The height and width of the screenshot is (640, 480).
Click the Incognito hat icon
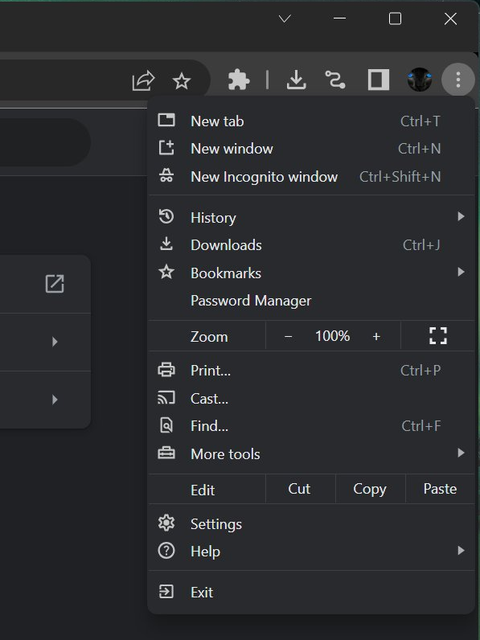(x=166, y=176)
